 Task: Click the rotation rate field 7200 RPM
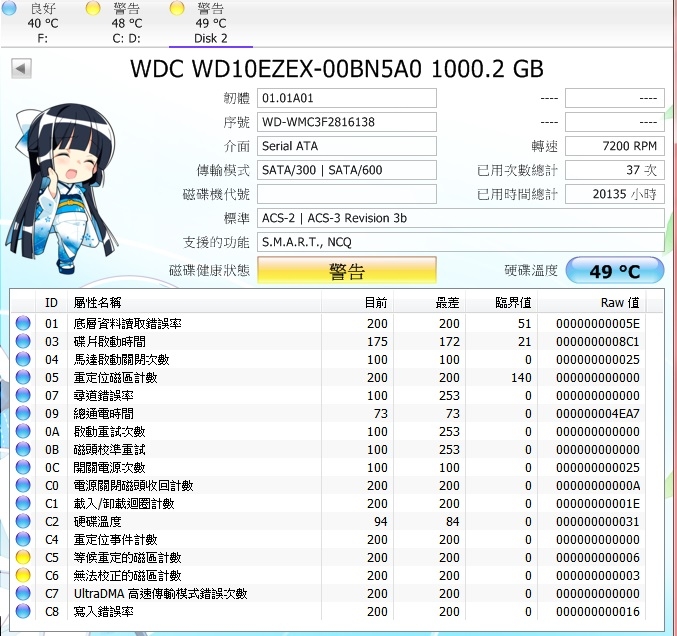click(x=615, y=146)
